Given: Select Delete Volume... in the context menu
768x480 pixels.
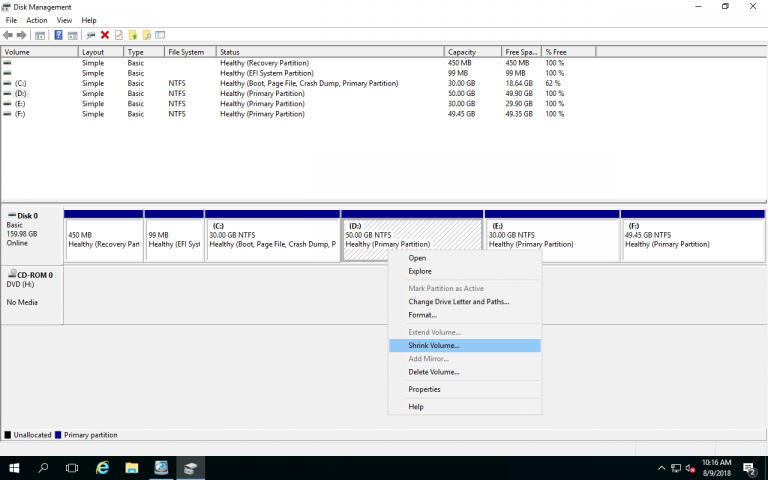Looking at the screenshot, I should (x=465, y=372).
